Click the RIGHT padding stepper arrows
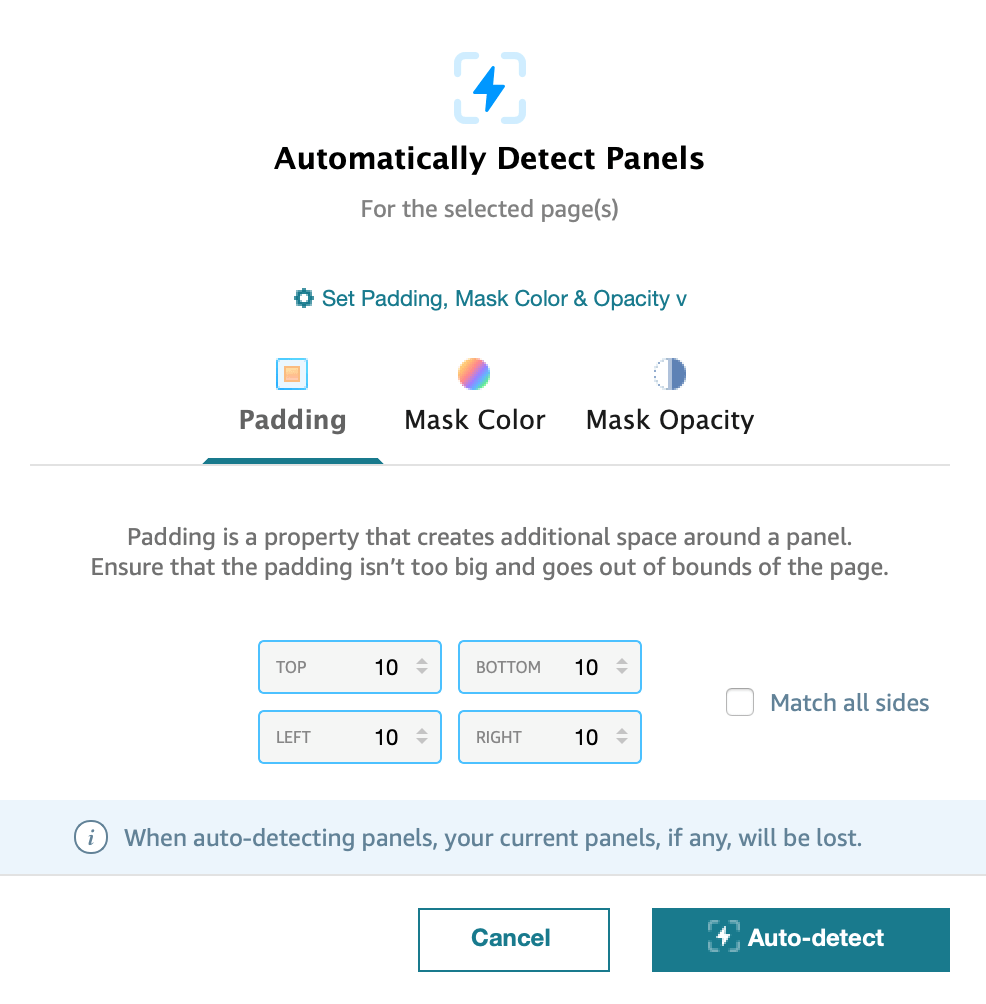 (622, 737)
